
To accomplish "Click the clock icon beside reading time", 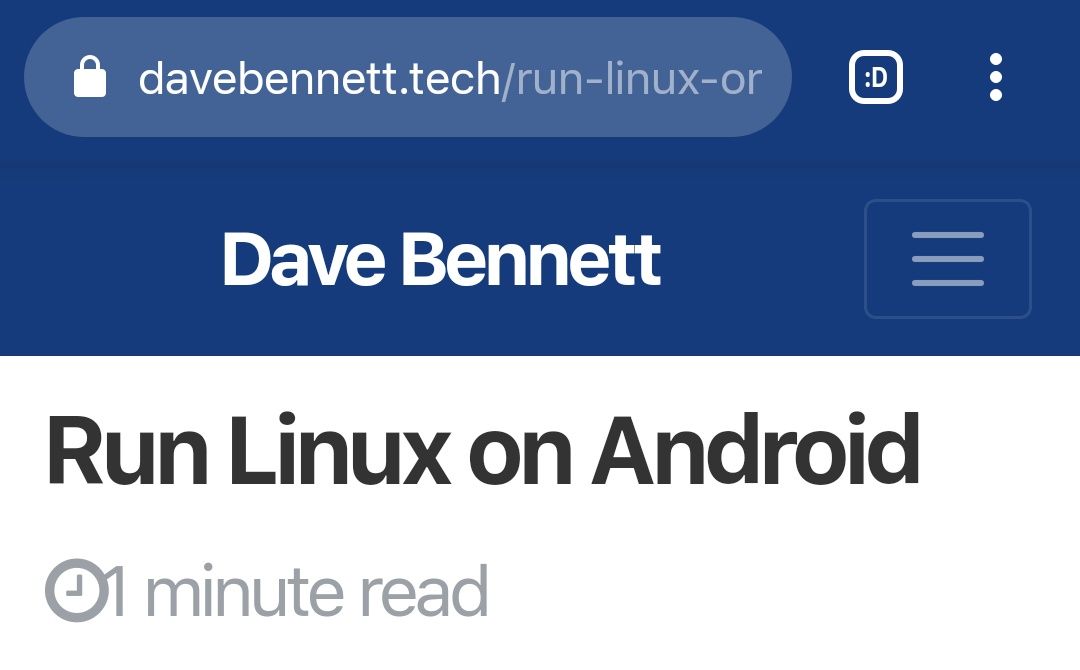I will pyautogui.click(x=76, y=590).
